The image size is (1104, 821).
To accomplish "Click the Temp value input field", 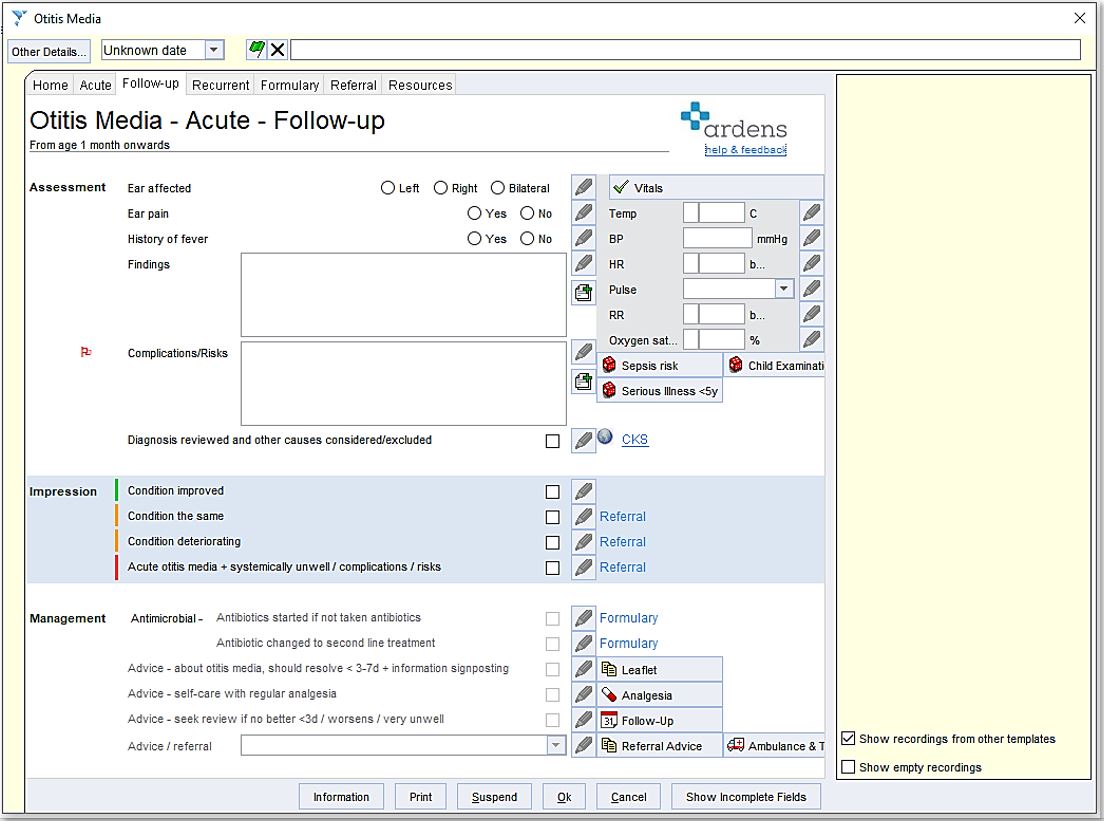I will point(721,213).
